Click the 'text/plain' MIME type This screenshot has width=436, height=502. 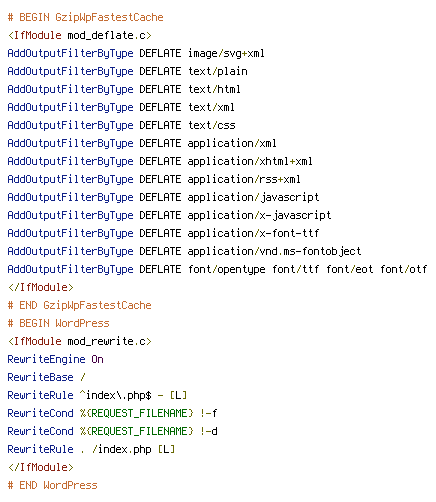[x=218, y=71]
